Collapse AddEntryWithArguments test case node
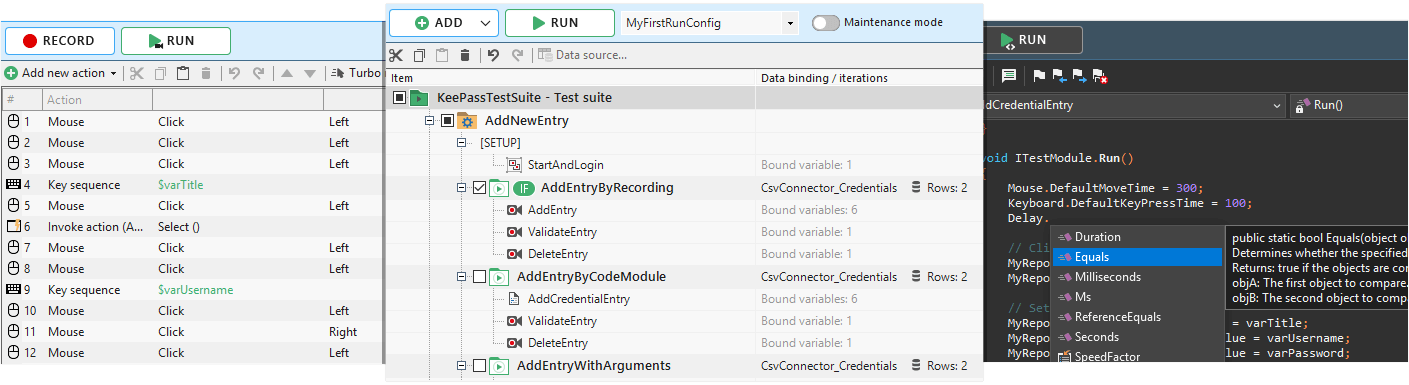This screenshot has width=1409, height=385. tap(463, 366)
